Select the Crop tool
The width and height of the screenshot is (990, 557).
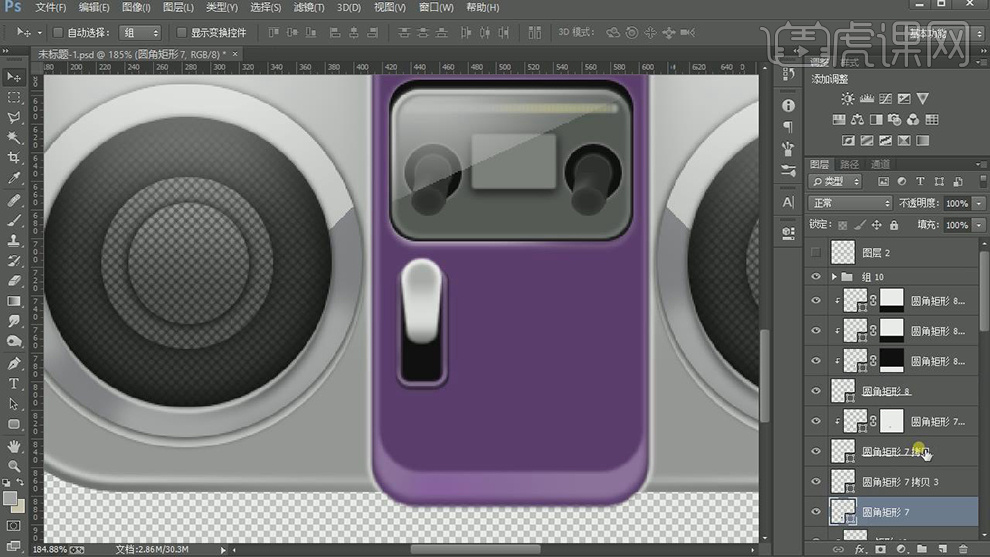pyautogui.click(x=14, y=158)
